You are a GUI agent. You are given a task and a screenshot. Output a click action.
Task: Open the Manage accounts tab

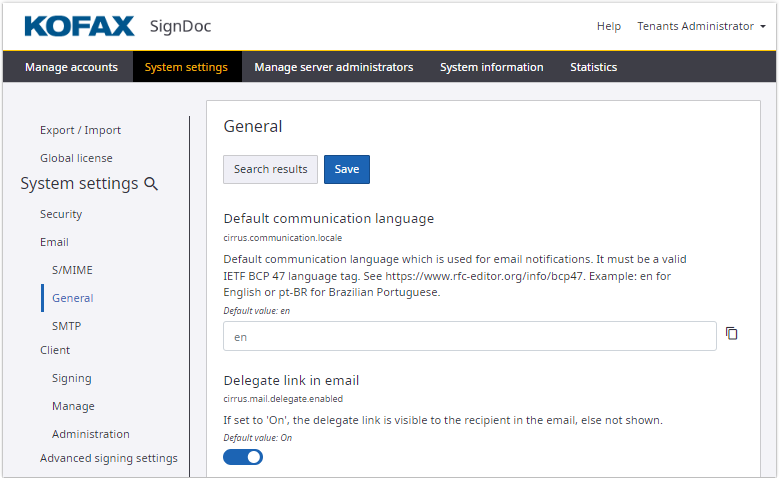[71, 67]
